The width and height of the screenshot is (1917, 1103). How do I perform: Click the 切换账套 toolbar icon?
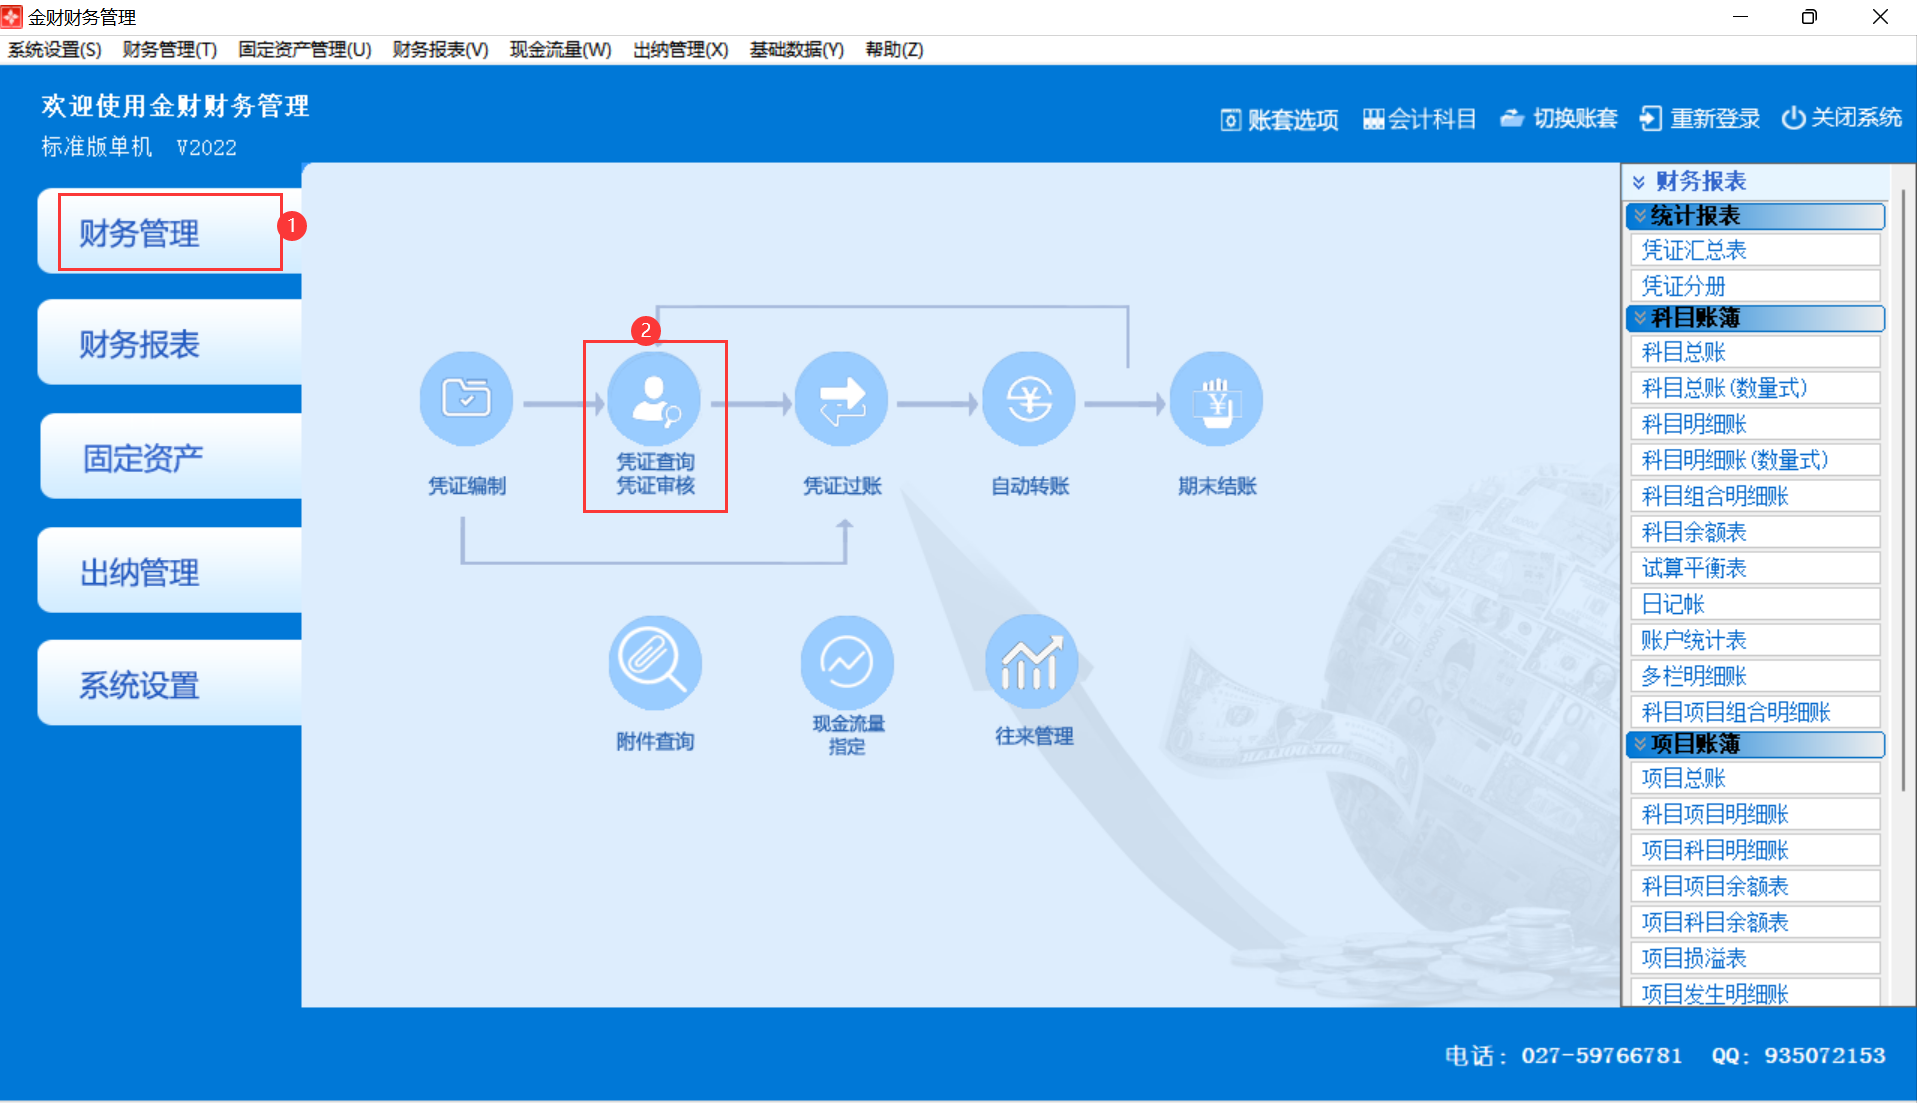[1559, 118]
